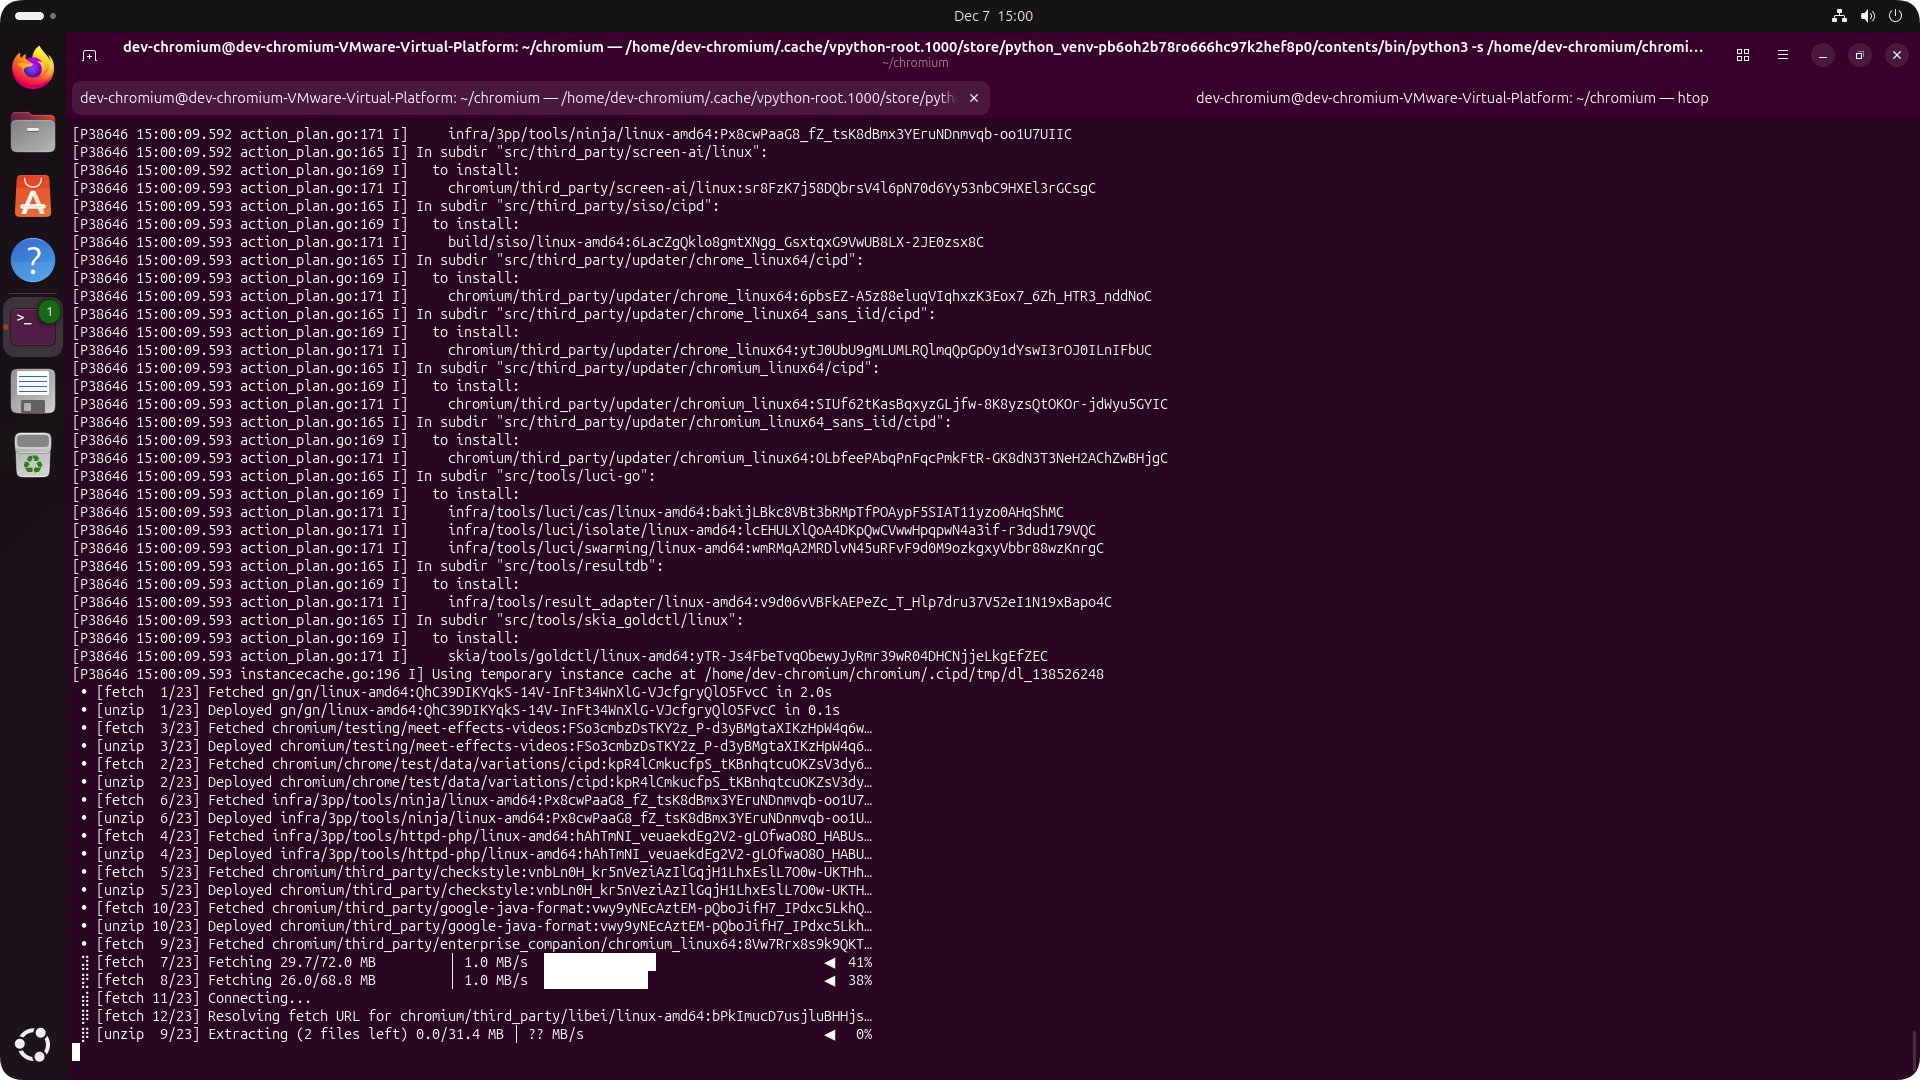
Task: Open the Trash from the dock
Action: pyautogui.click(x=33, y=456)
